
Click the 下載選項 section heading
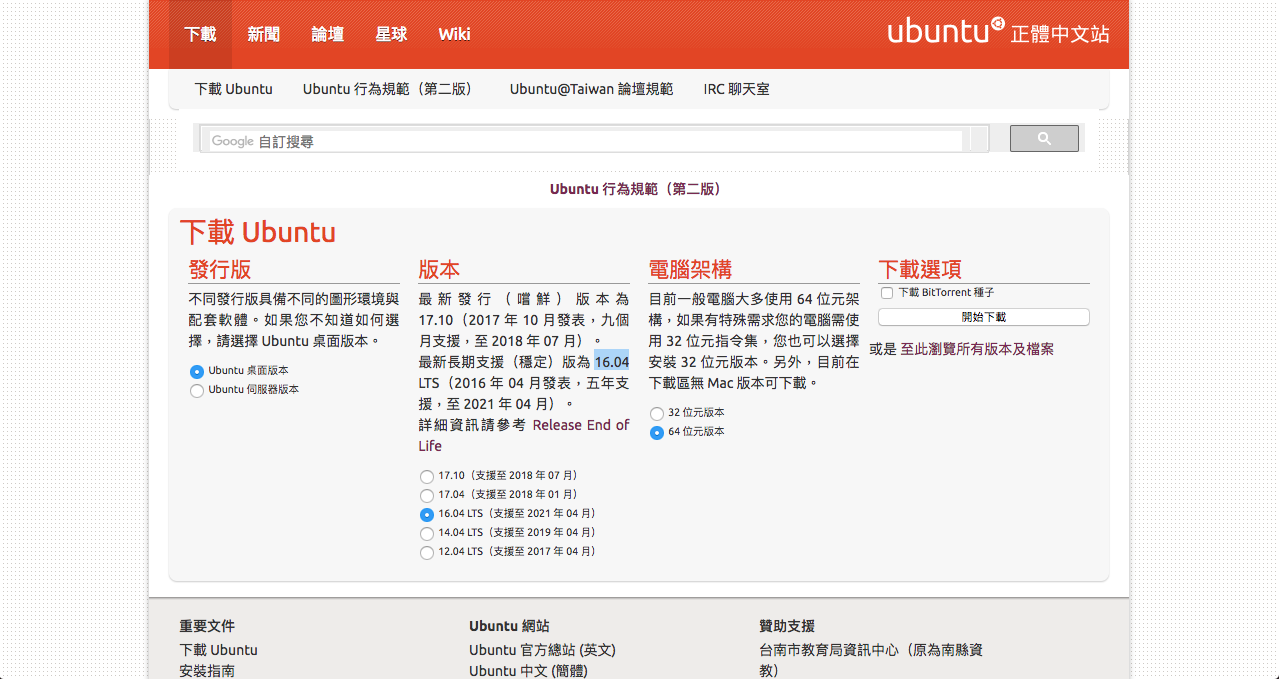pyautogui.click(x=920, y=269)
